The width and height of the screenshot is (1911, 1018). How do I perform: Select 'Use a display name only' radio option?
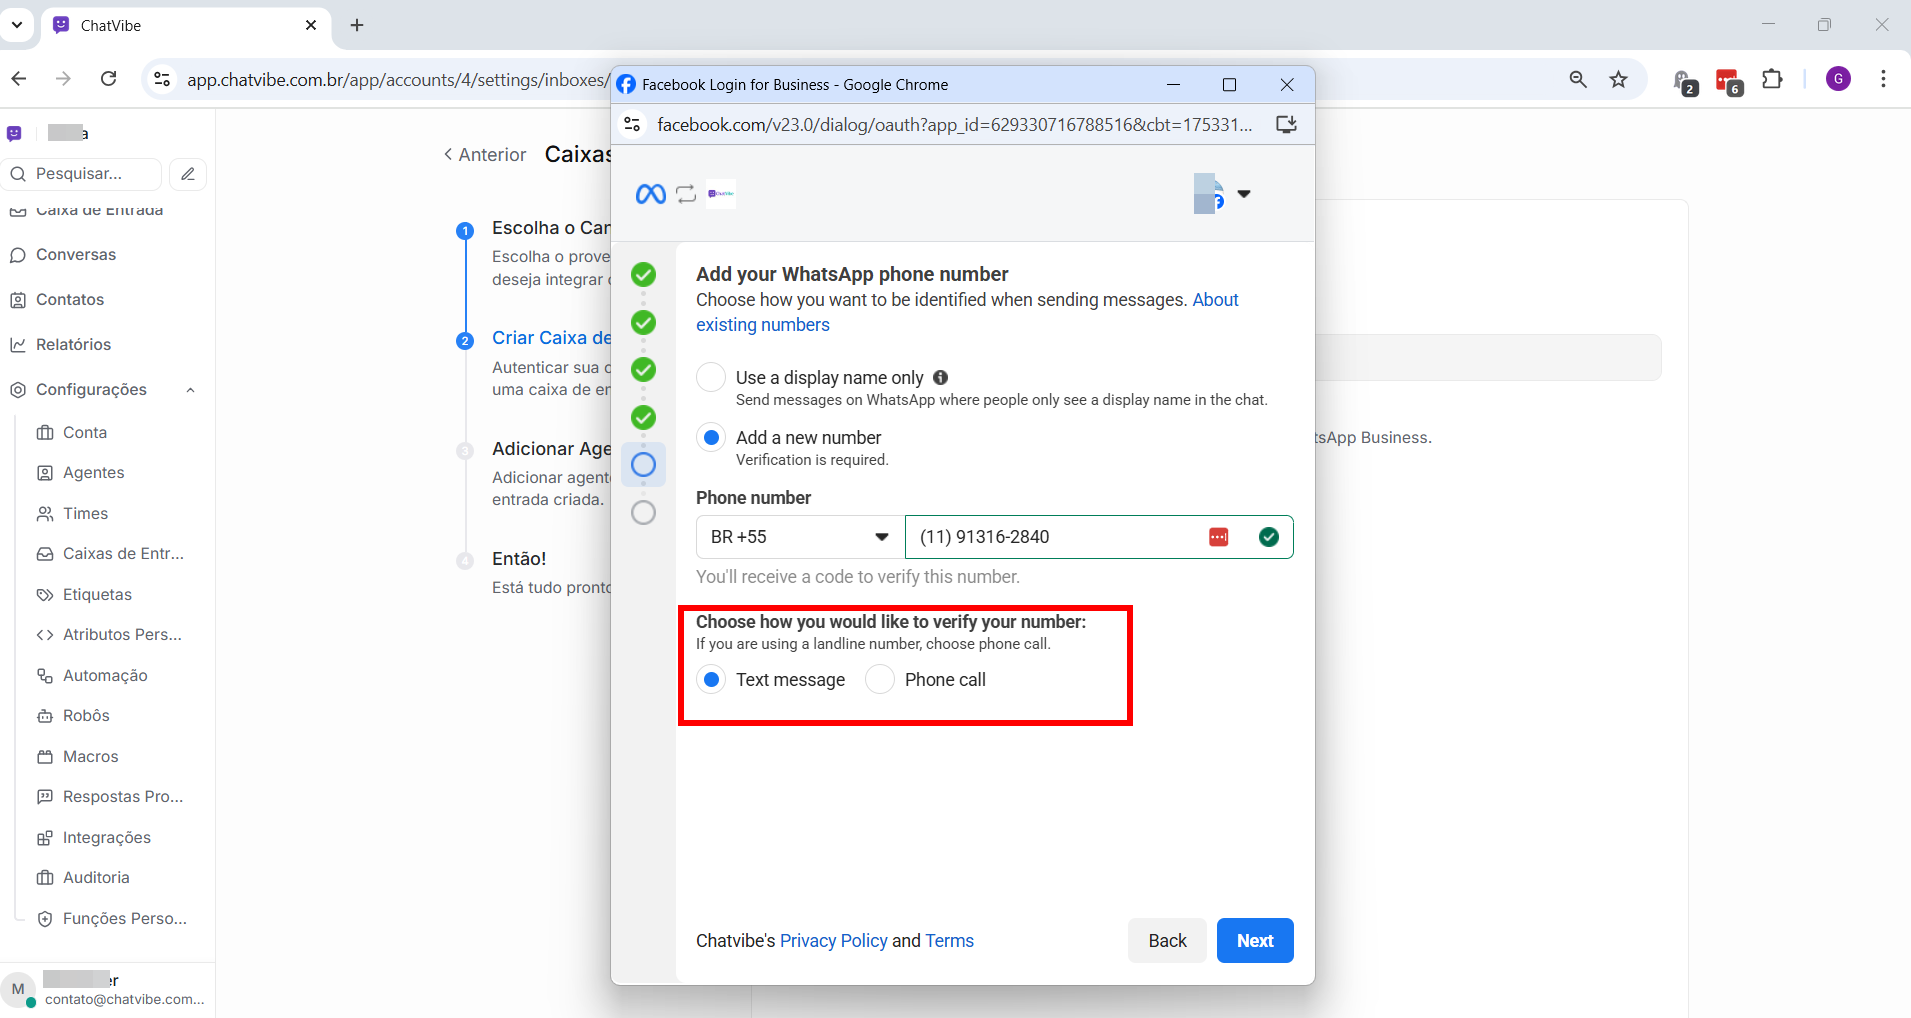point(711,377)
